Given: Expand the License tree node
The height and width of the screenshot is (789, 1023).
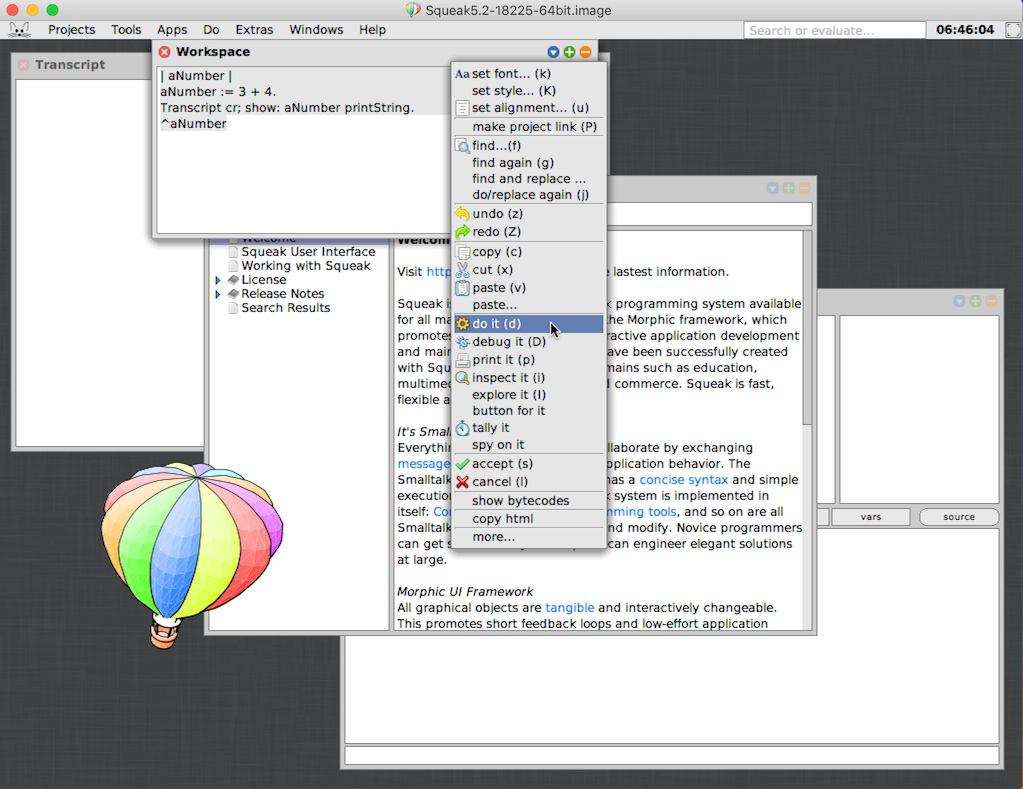Looking at the screenshot, I should pos(218,280).
